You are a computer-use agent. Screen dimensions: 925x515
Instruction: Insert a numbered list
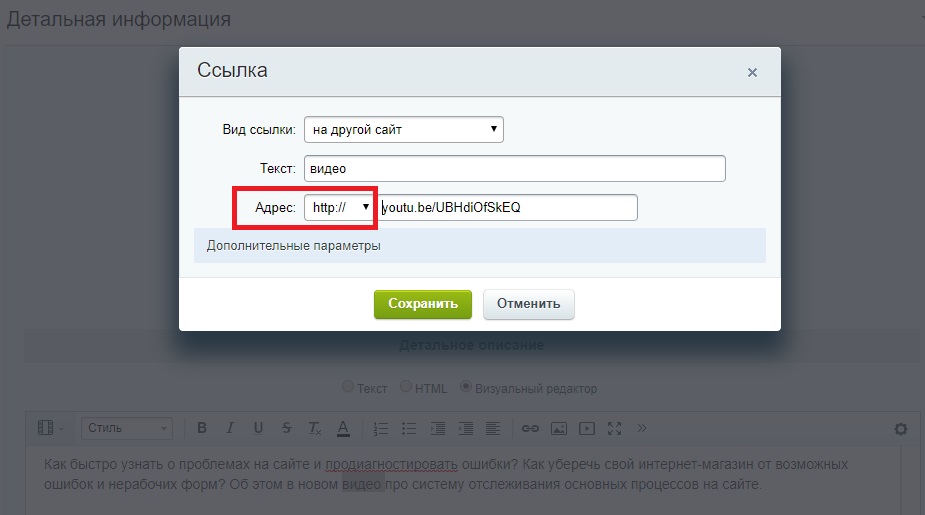[x=381, y=428]
